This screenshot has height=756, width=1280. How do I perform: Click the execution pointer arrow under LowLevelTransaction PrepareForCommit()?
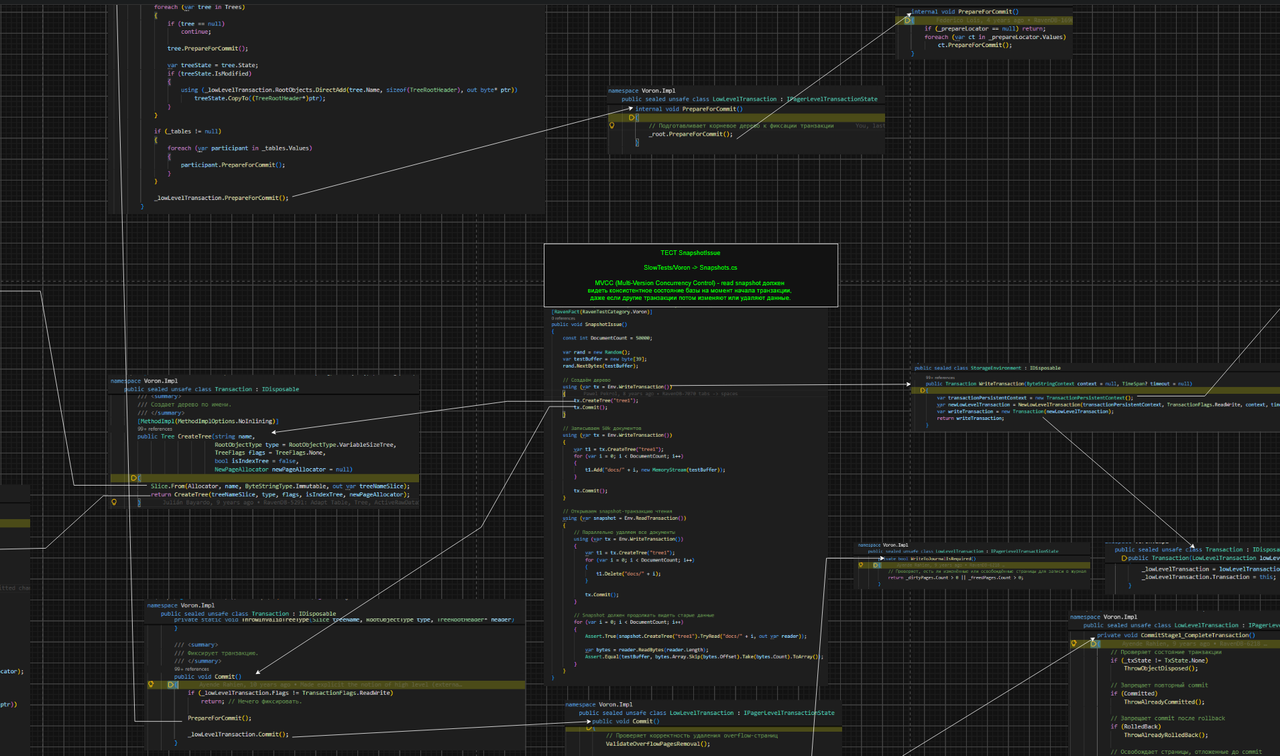coord(632,118)
